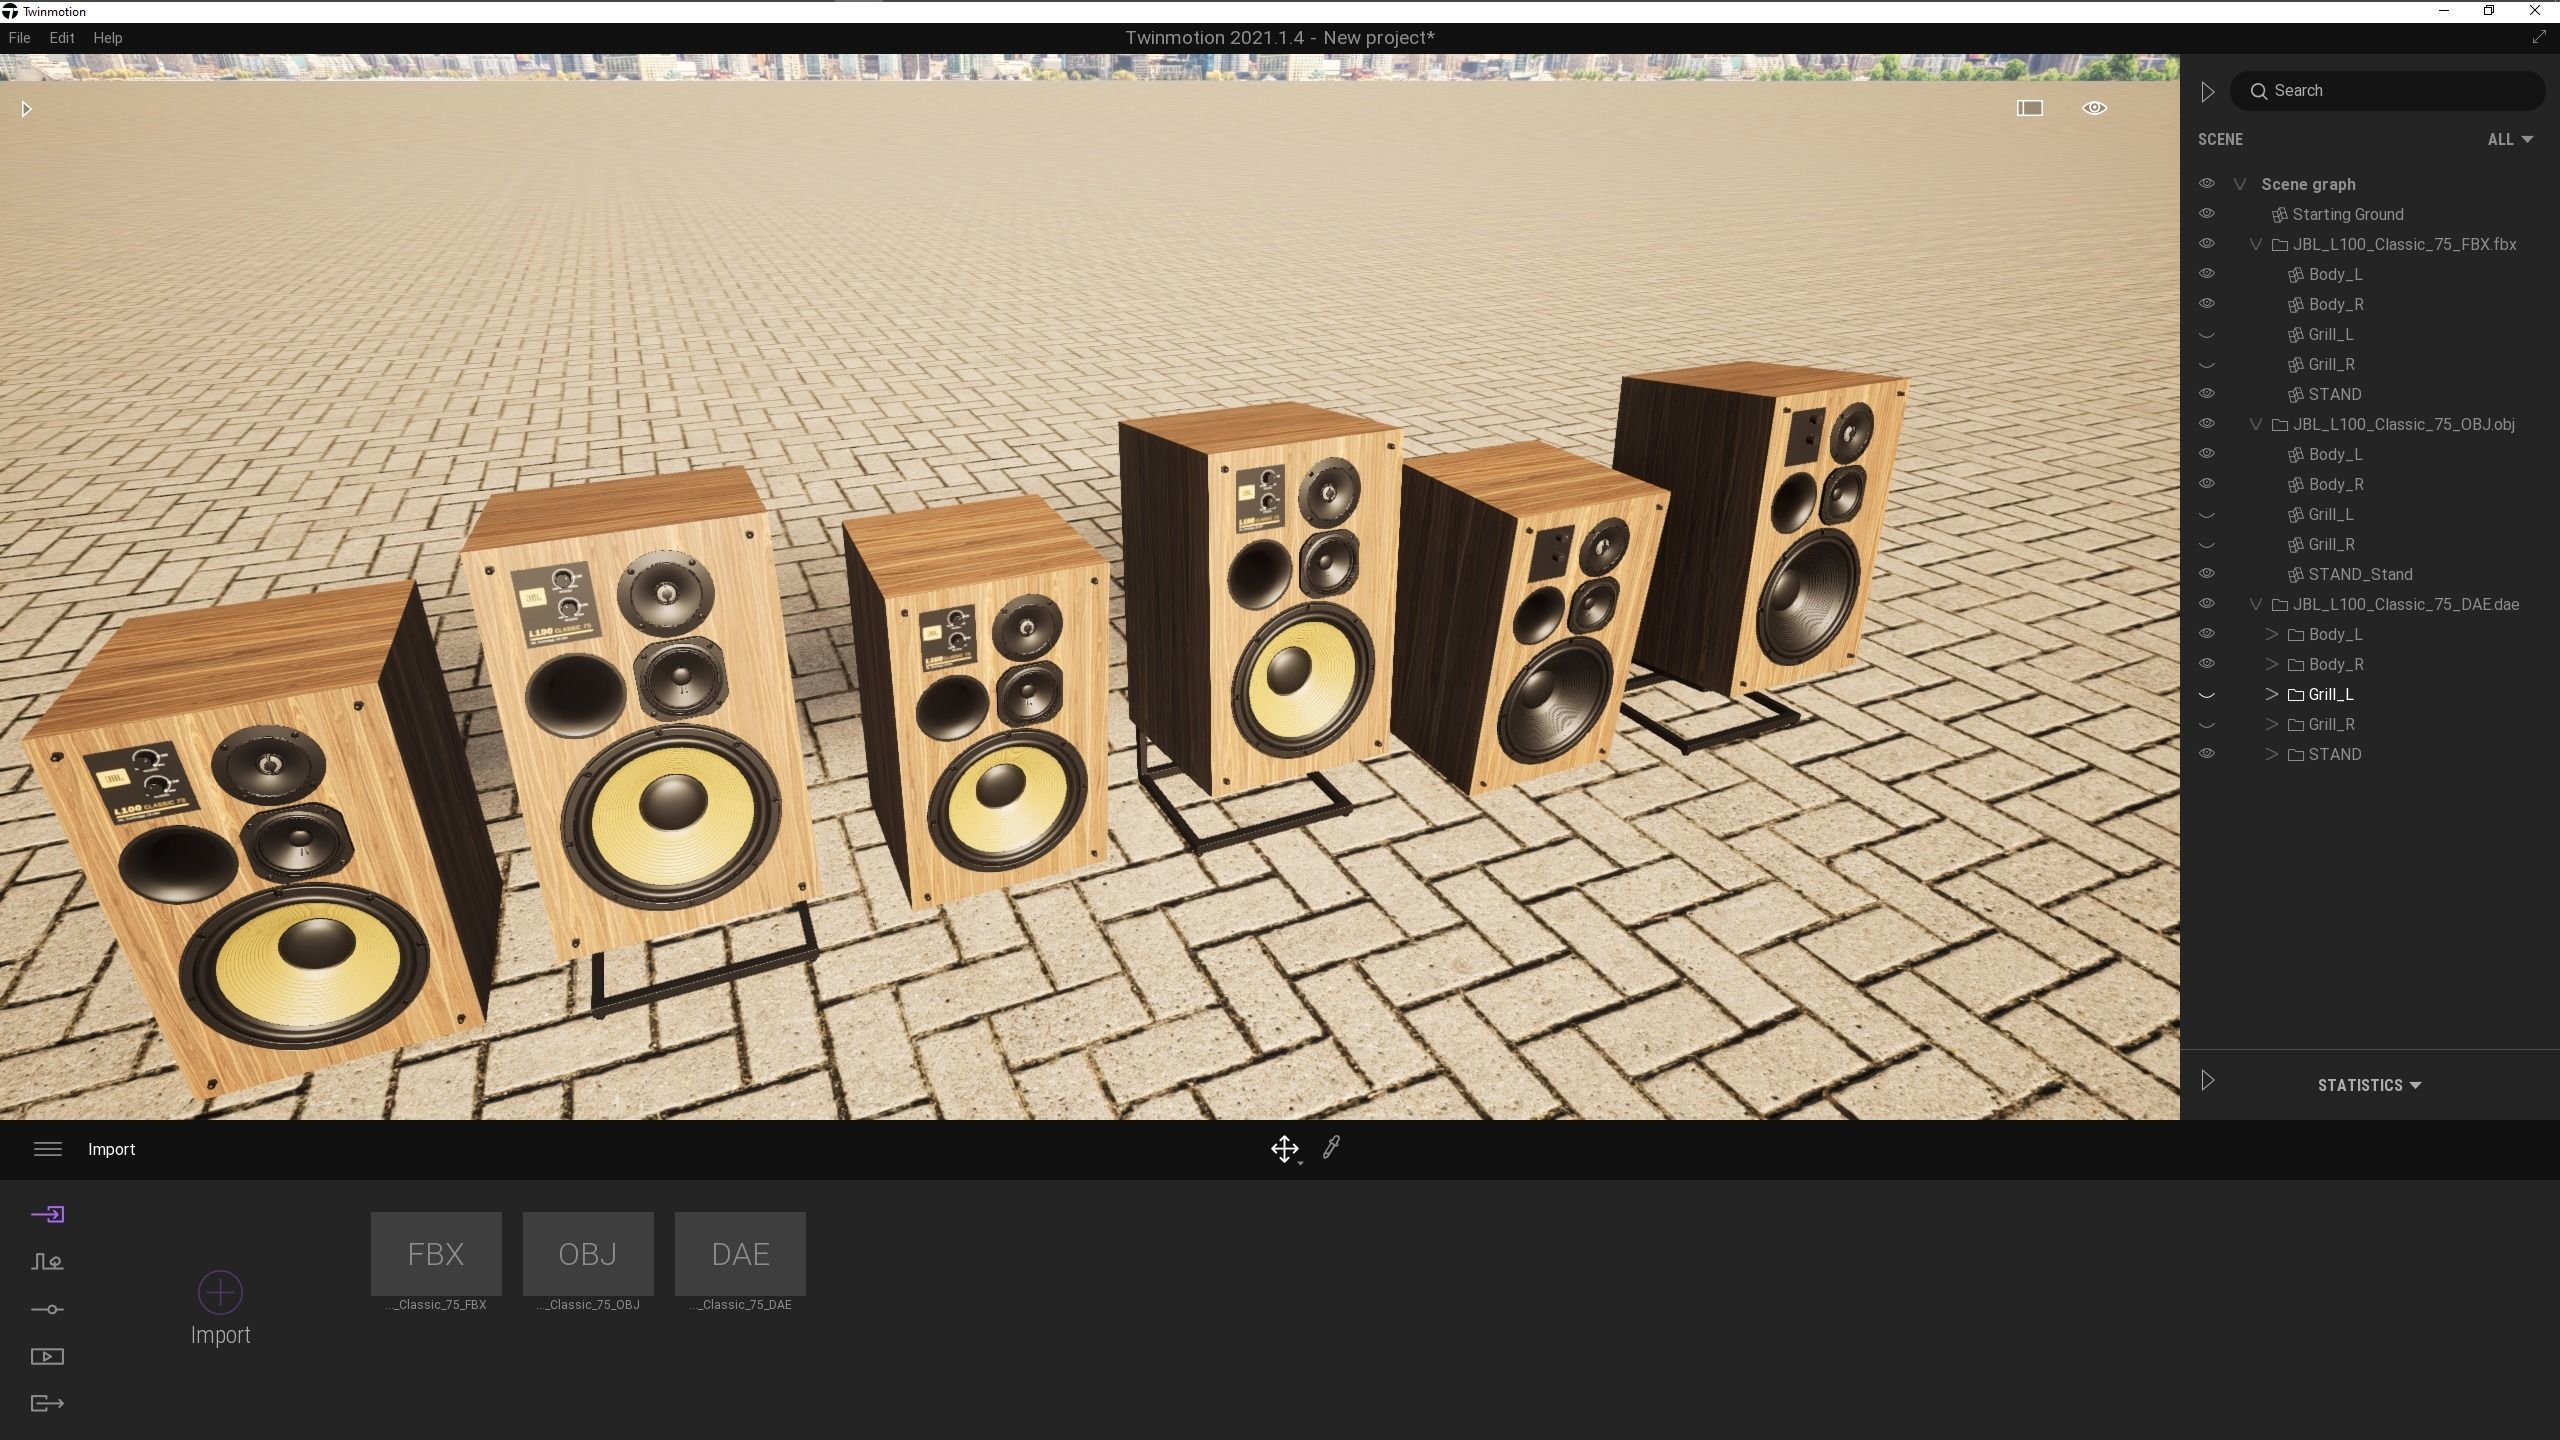Open the Media dock icon
Image resolution: width=2560 pixels, height=1440 pixels.
[47, 1357]
